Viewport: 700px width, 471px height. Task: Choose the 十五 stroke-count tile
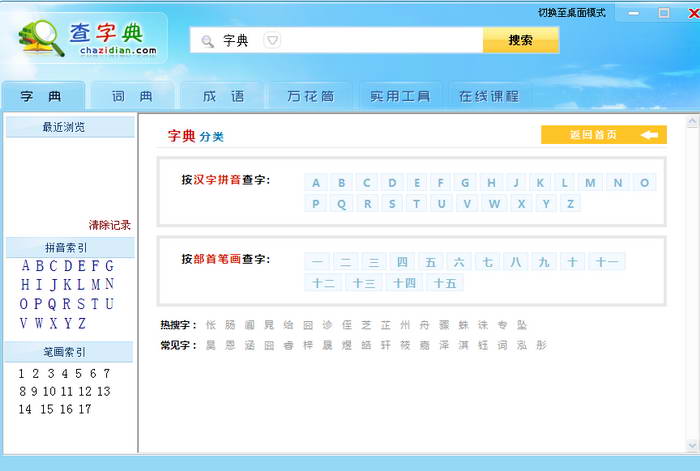(445, 283)
